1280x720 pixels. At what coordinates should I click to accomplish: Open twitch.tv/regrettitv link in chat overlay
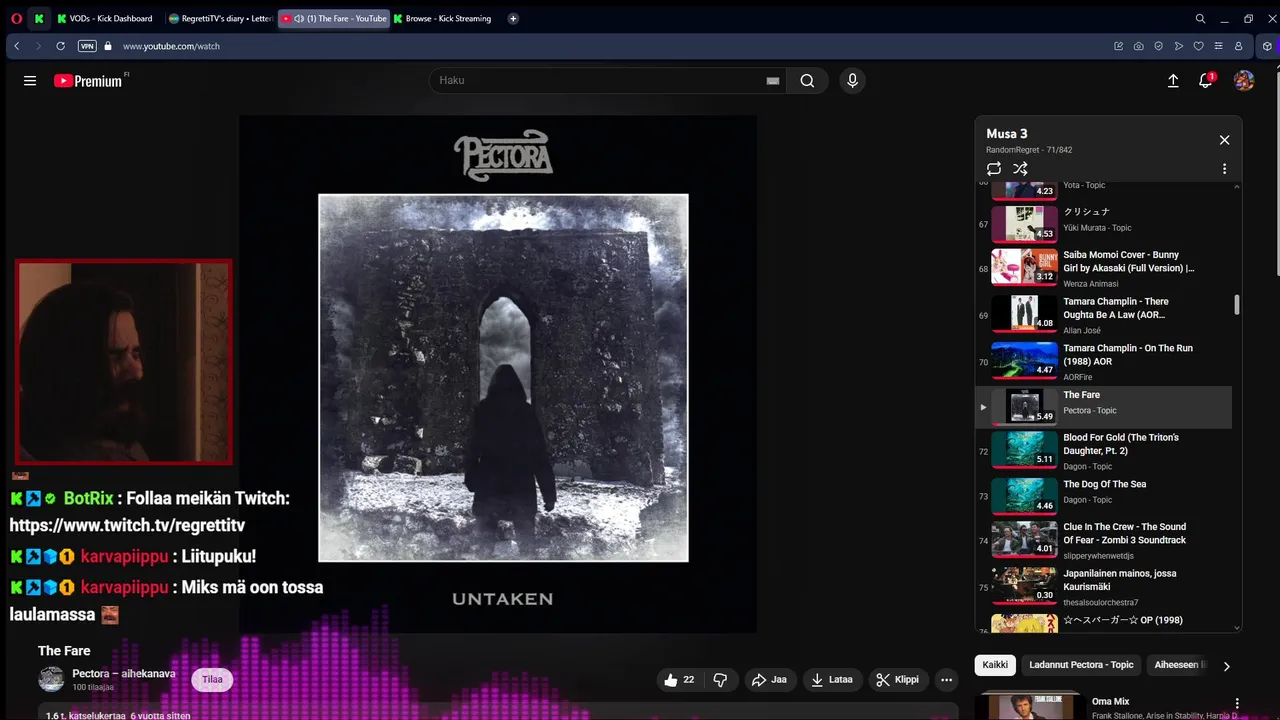[127, 525]
